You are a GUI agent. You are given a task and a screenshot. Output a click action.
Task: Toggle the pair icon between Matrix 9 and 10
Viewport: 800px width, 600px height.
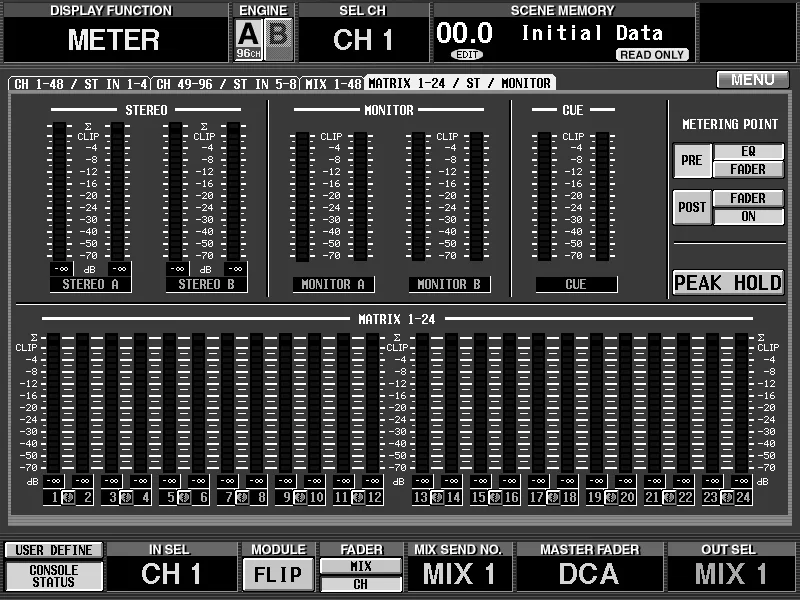301,497
